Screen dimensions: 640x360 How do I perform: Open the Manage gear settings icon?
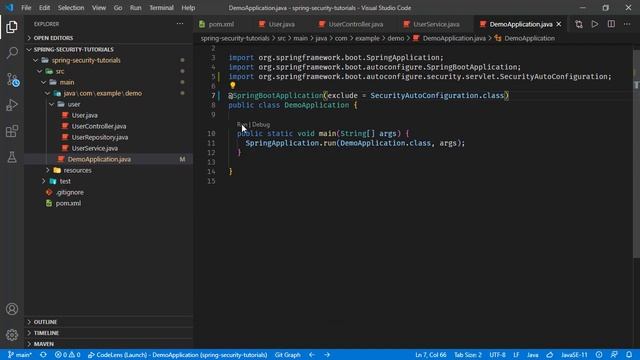click(x=12, y=335)
